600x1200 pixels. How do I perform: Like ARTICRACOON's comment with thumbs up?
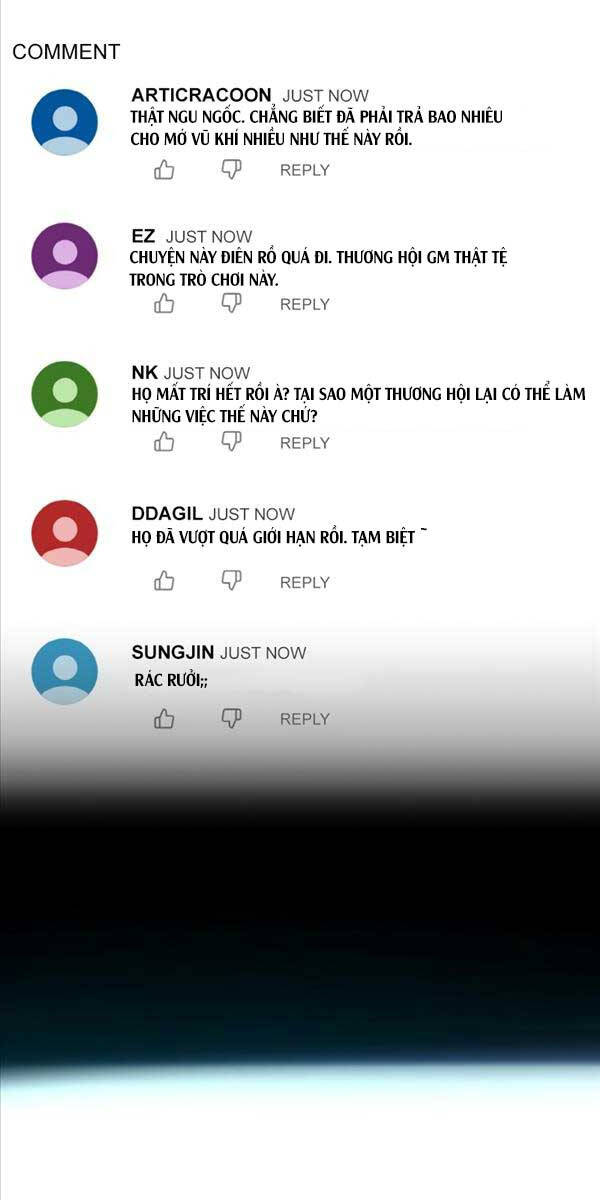[164, 170]
